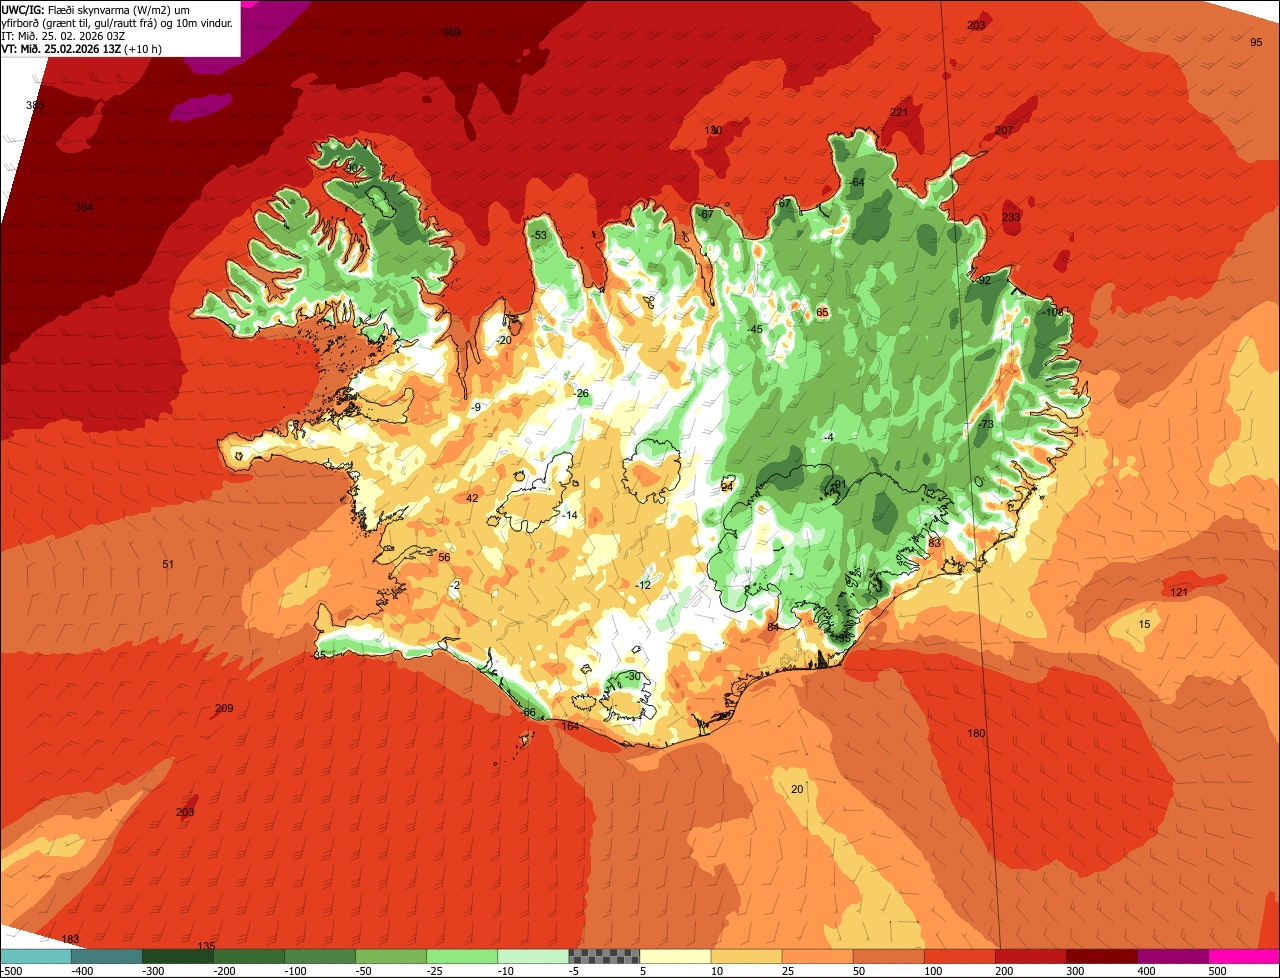Select the dark maroon 300 to 400 legend swatch
Screen dimensions: 1280x978
coord(1102,956)
